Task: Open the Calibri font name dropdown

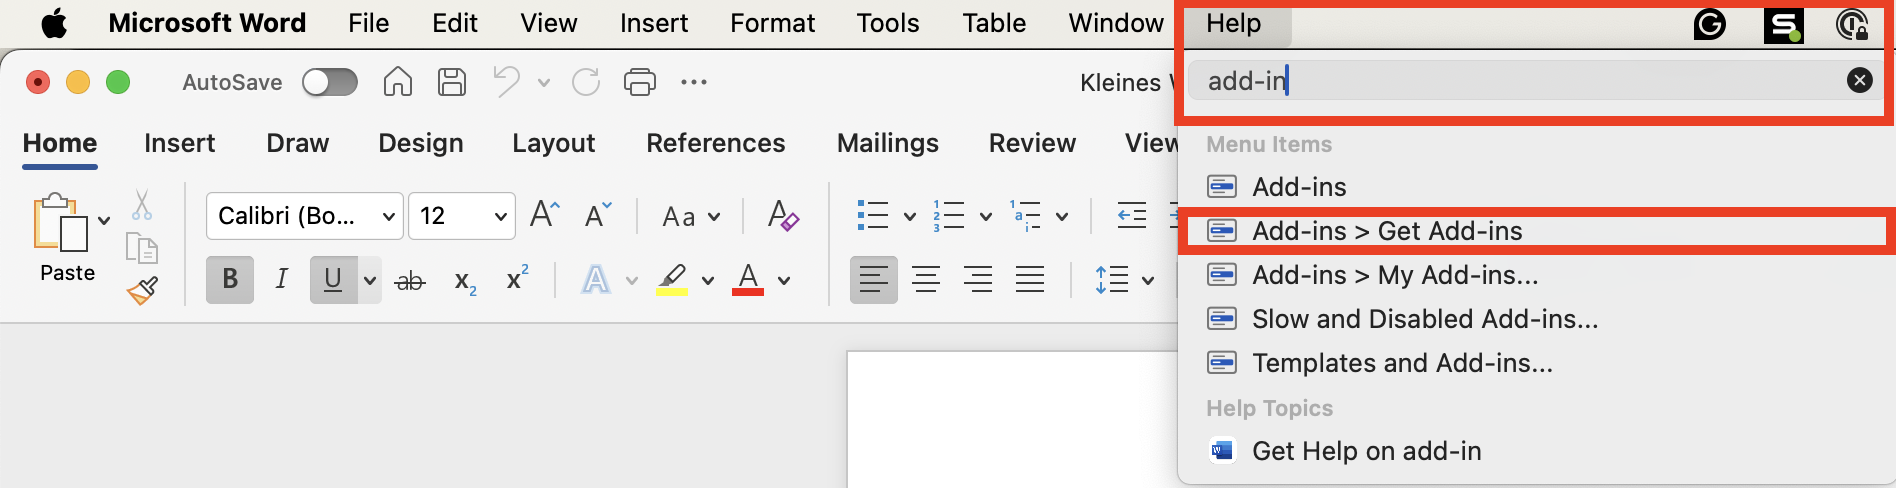Action: click(389, 217)
